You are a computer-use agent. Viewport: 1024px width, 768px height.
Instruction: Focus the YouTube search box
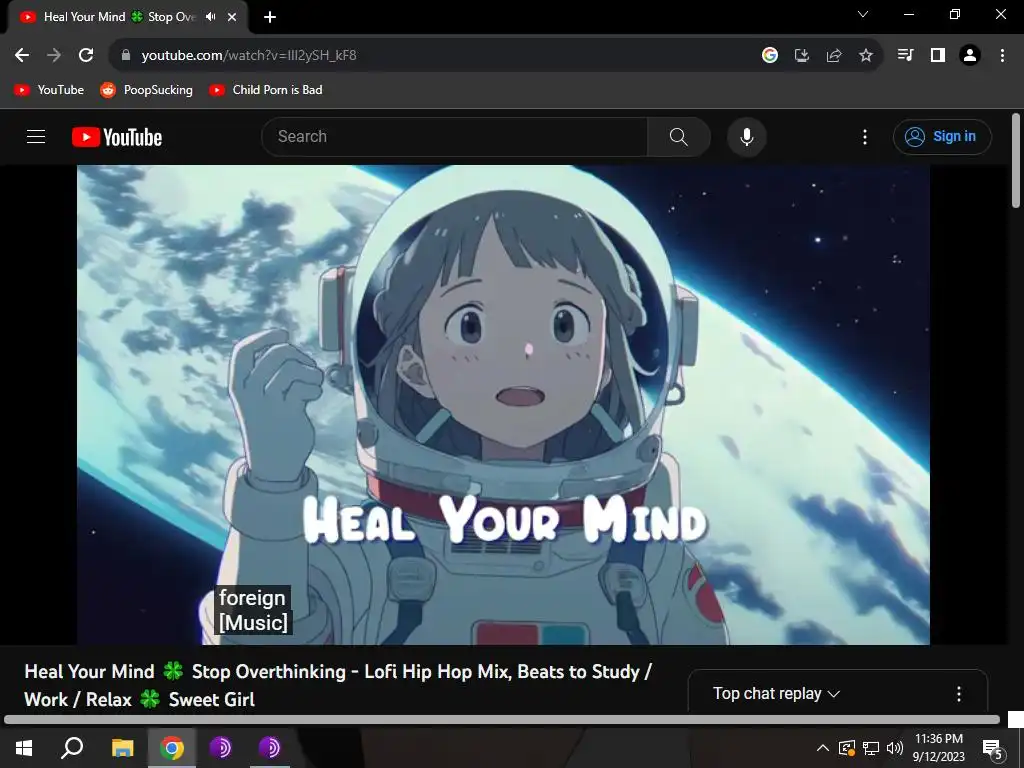(455, 137)
